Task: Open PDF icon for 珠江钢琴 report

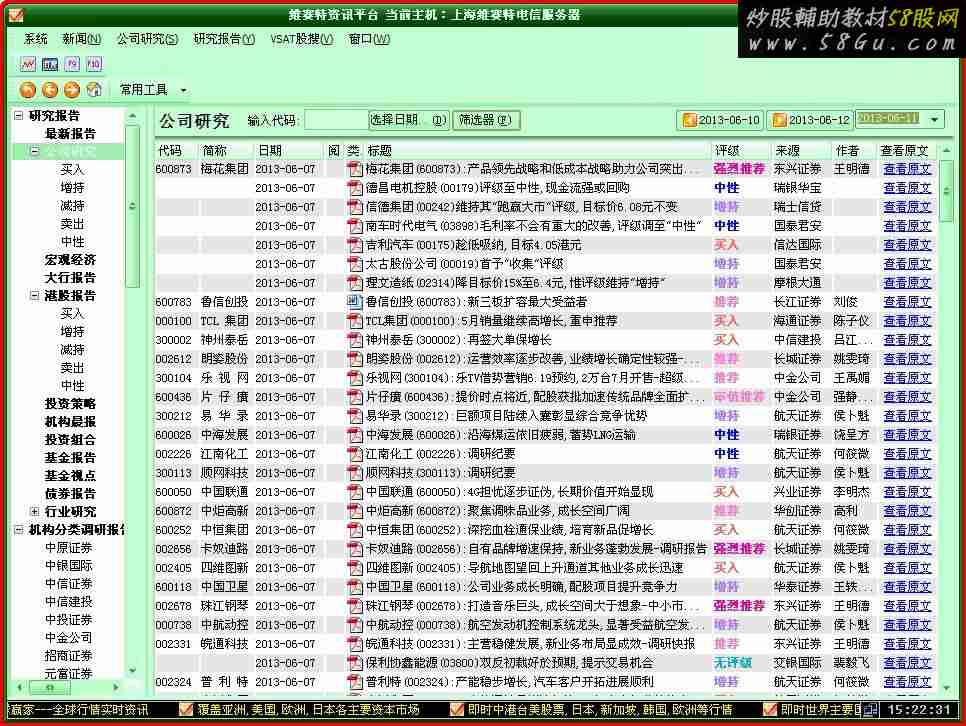Action: [355, 606]
